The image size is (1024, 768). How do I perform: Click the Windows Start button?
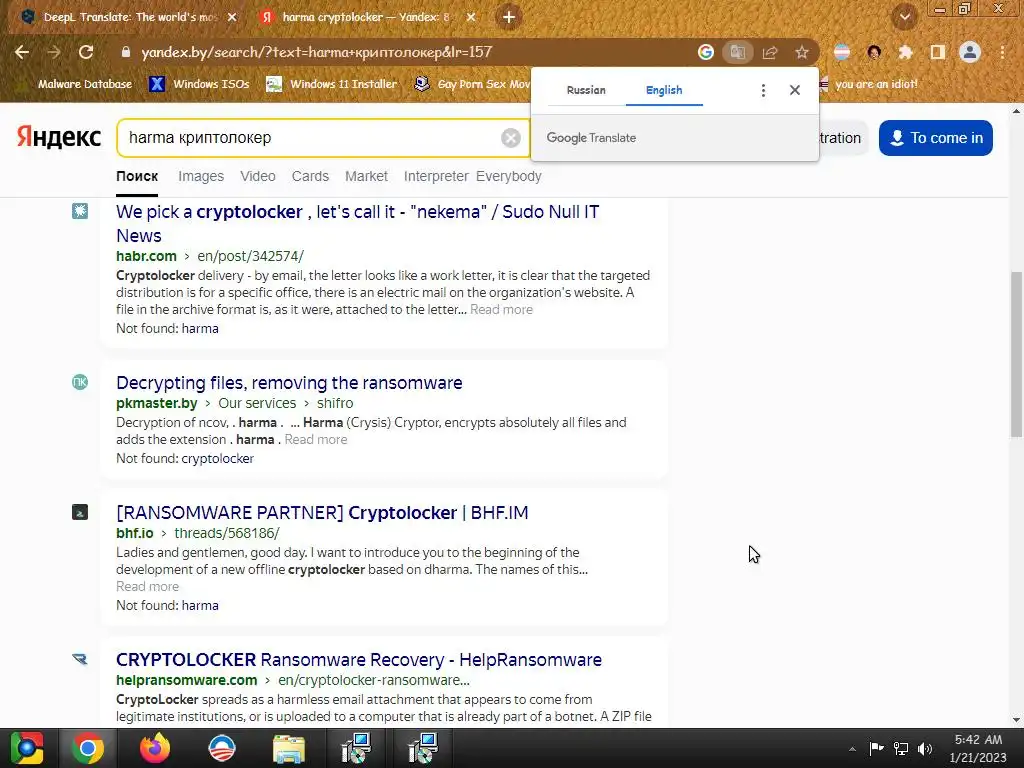click(x=27, y=748)
